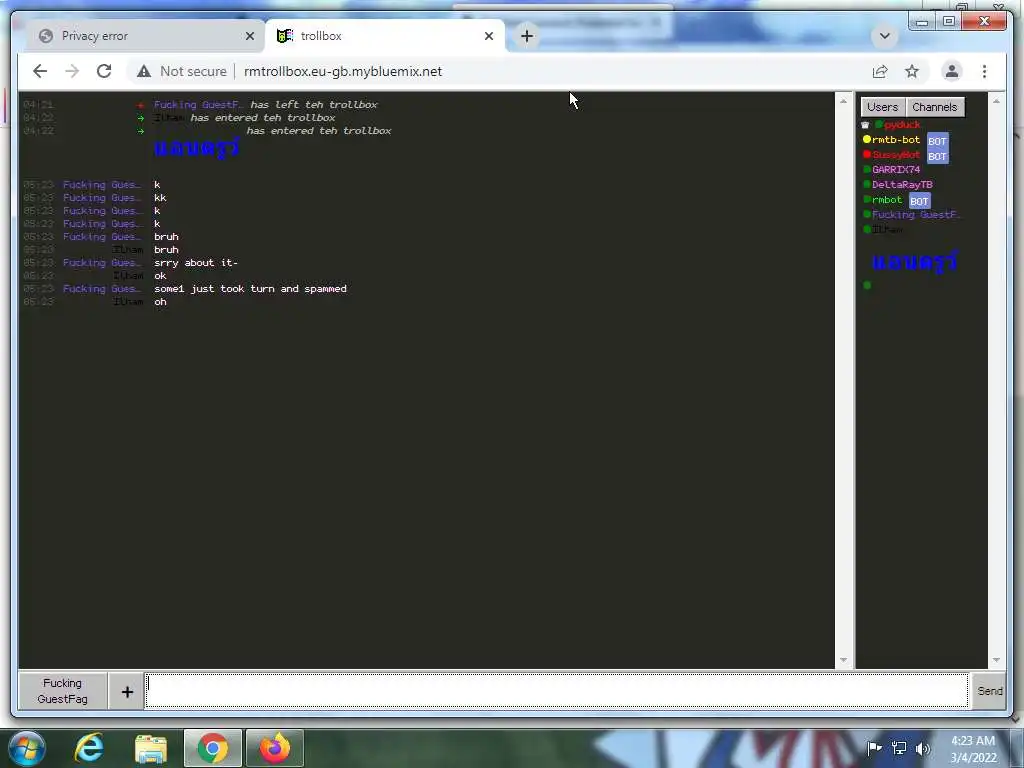Click the 'has left teh trollbox' notice
The image size is (1024, 768).
coord(313,104)
